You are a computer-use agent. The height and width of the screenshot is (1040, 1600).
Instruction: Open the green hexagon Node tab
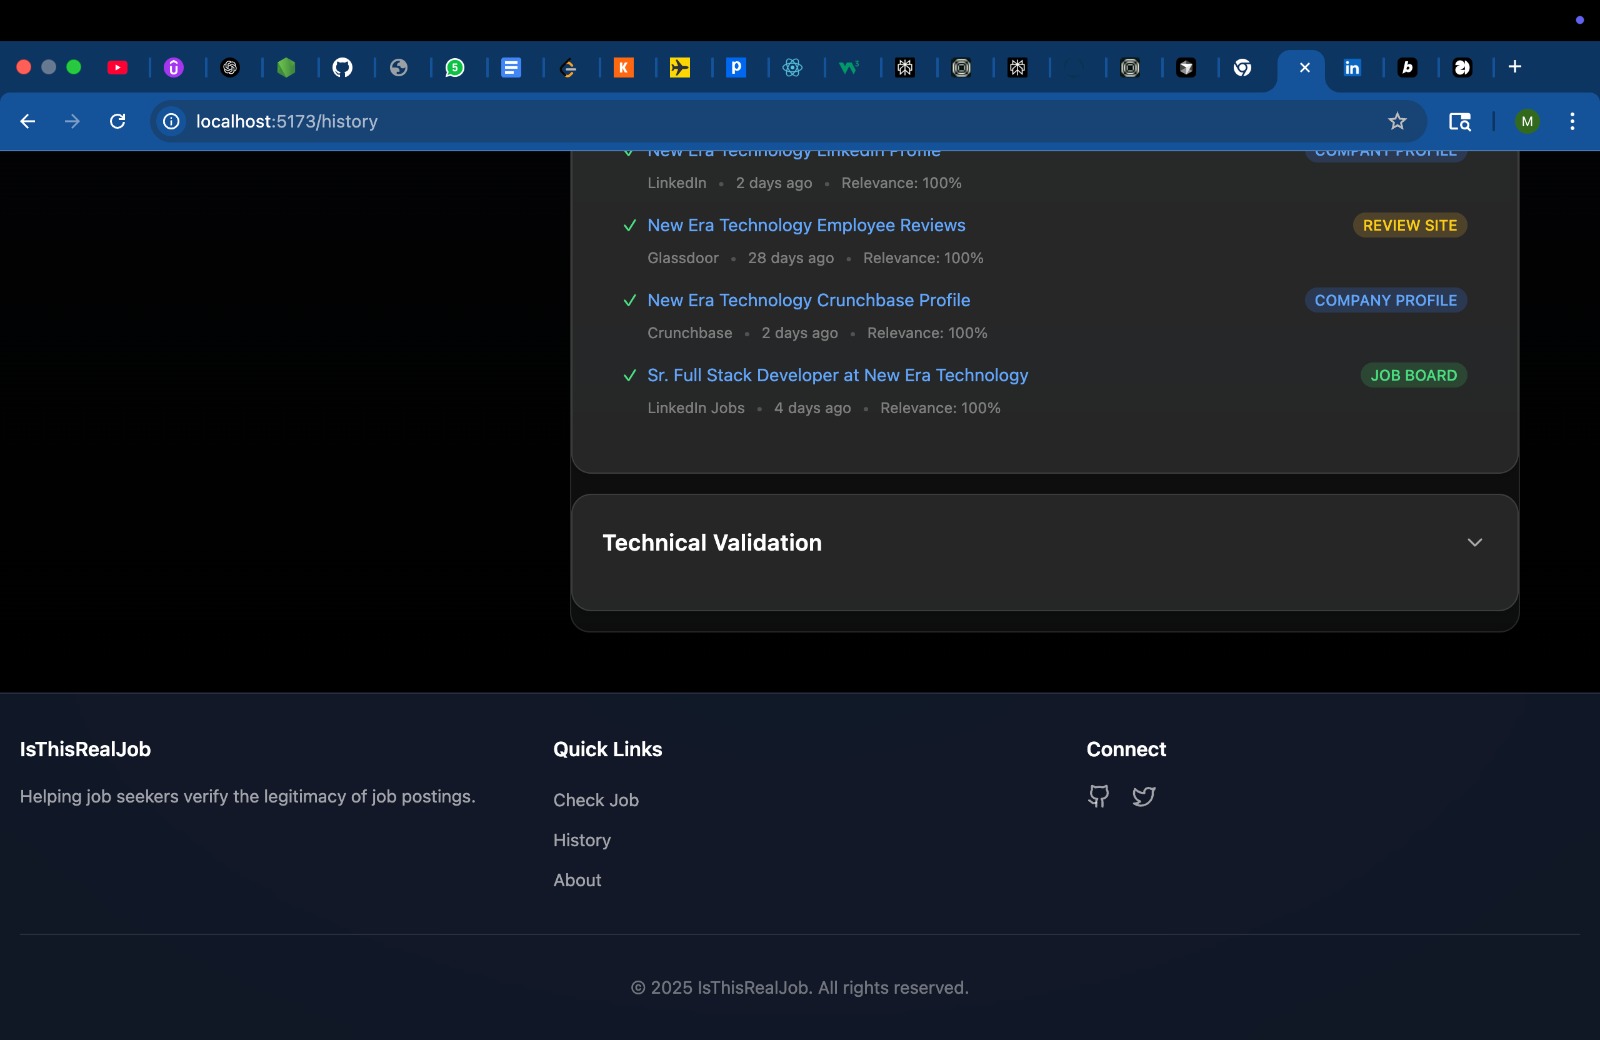287,68
